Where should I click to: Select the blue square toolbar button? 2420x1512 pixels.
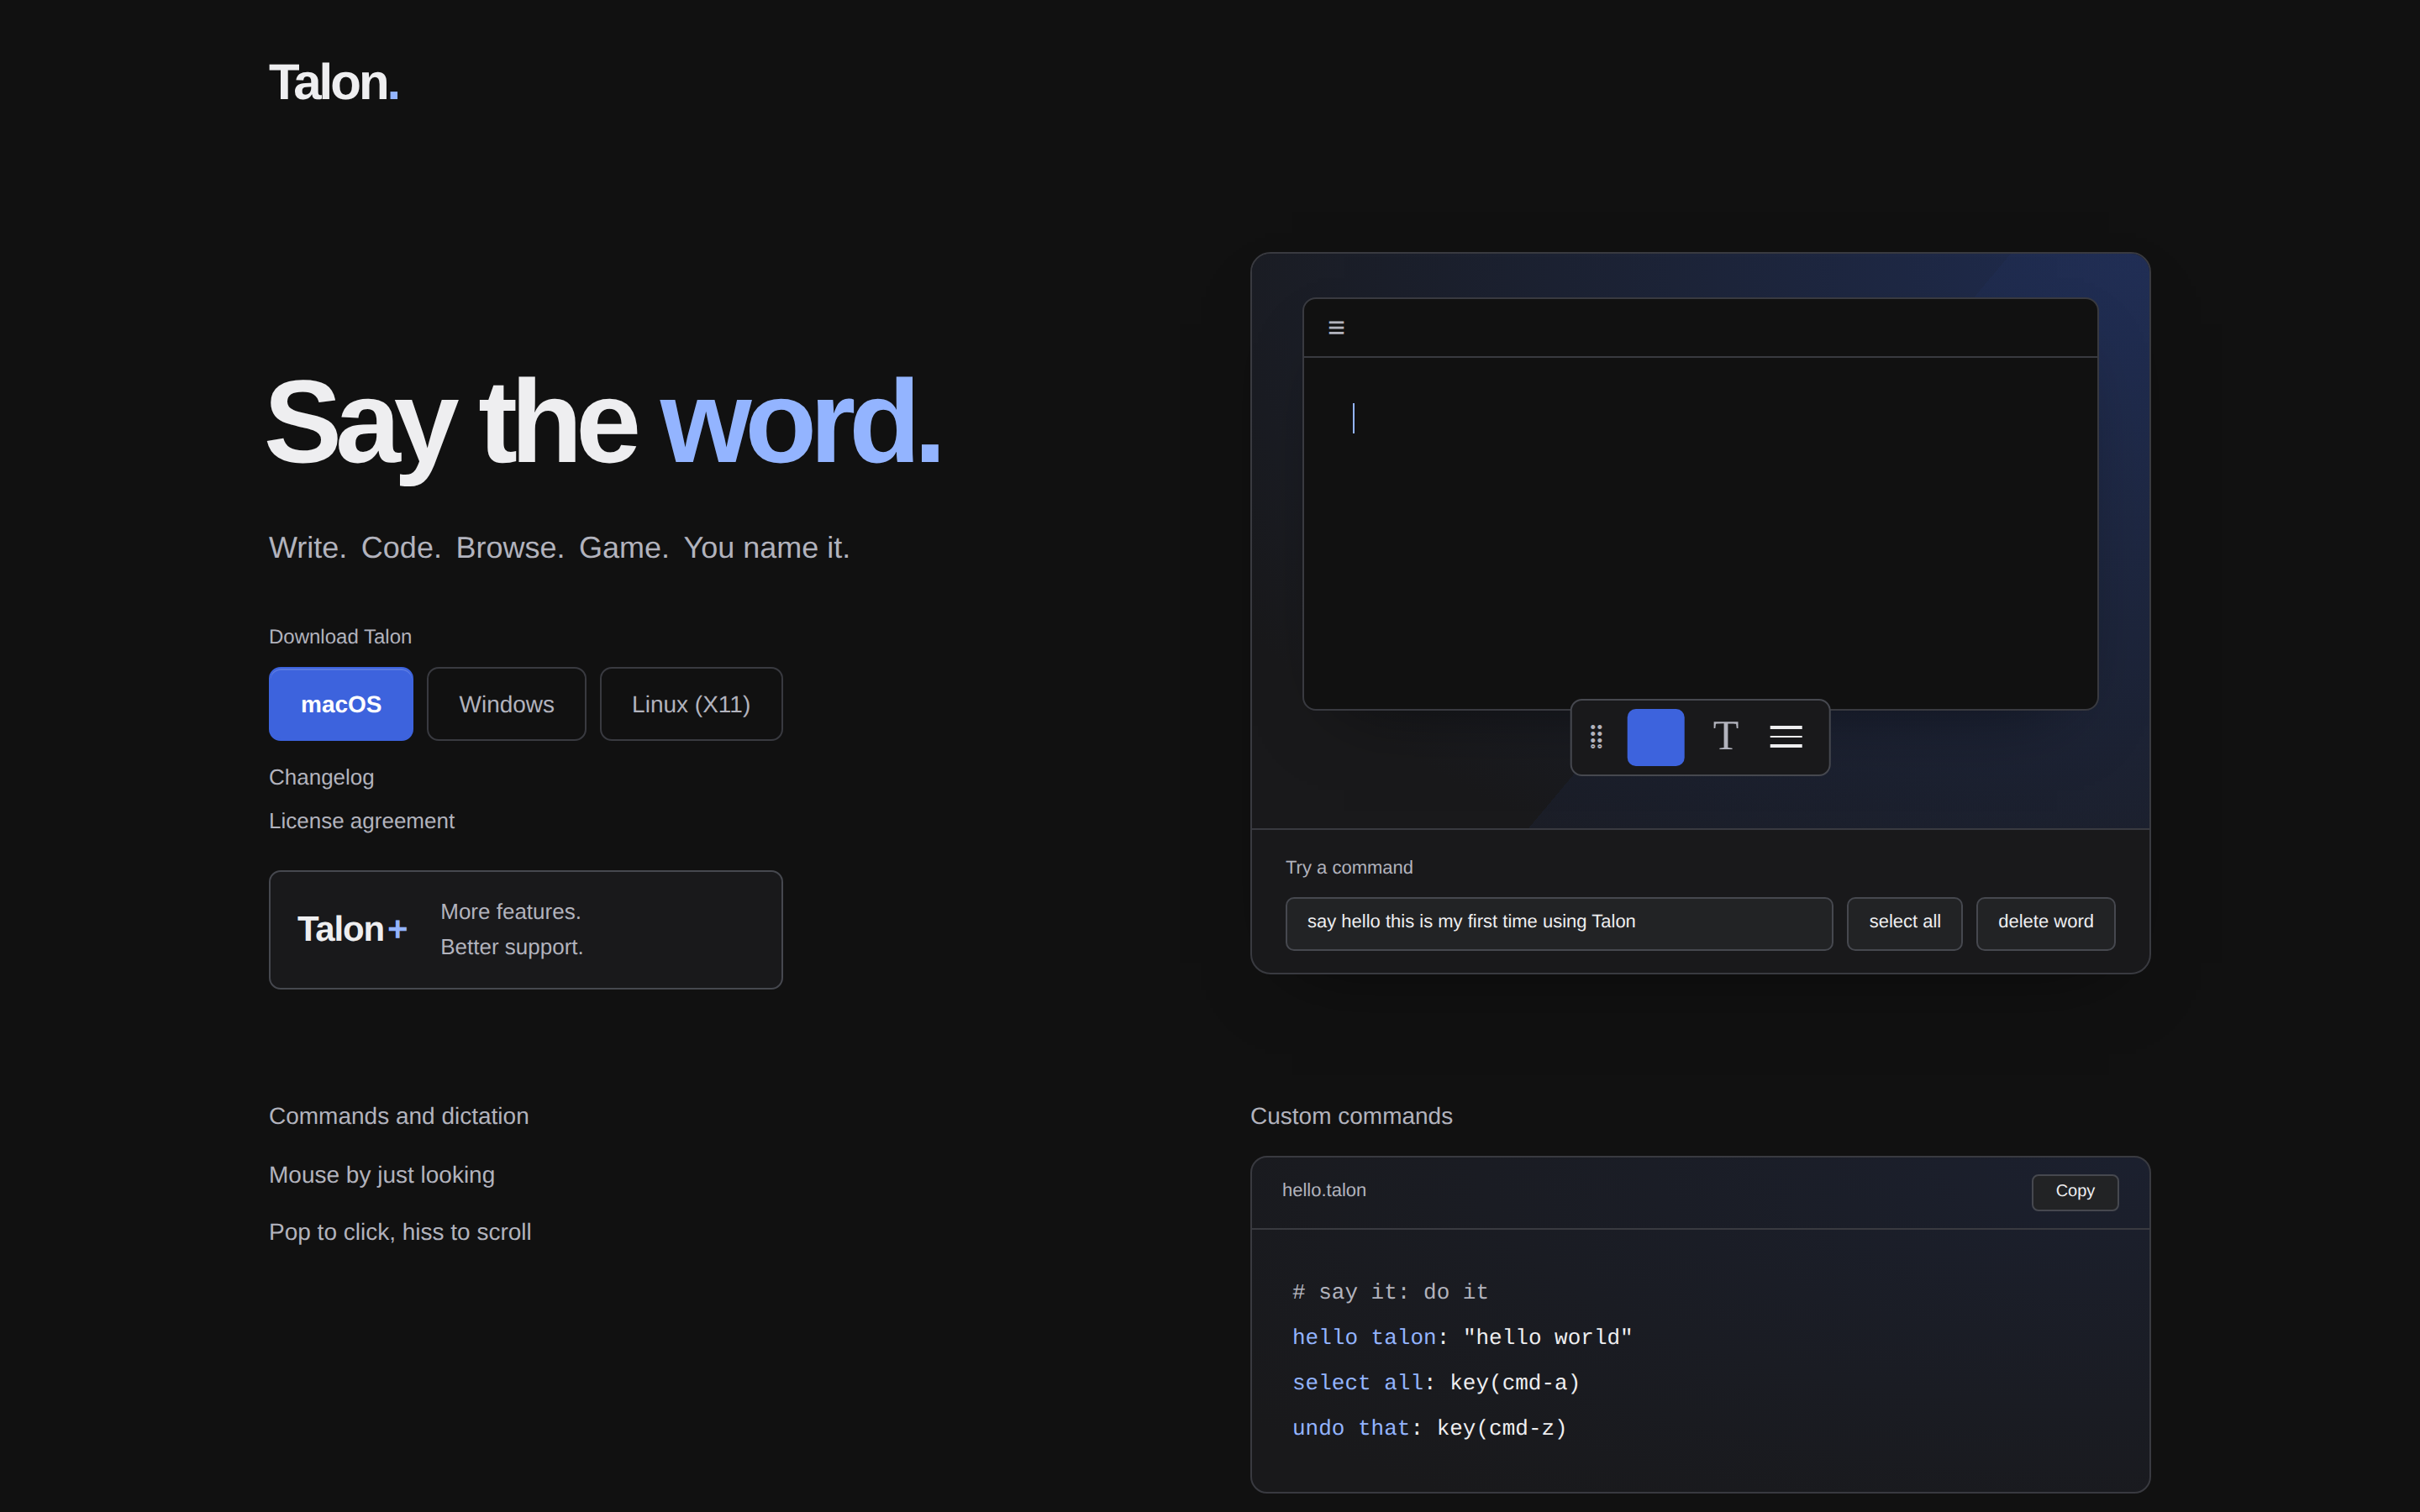[x=1655, y=737]
